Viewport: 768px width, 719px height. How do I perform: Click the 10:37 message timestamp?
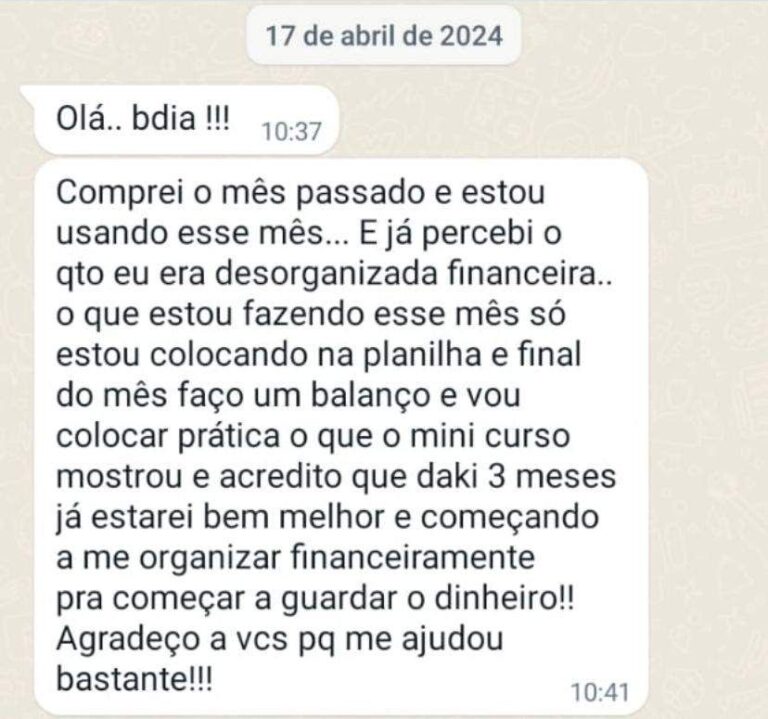coord(291,131)
